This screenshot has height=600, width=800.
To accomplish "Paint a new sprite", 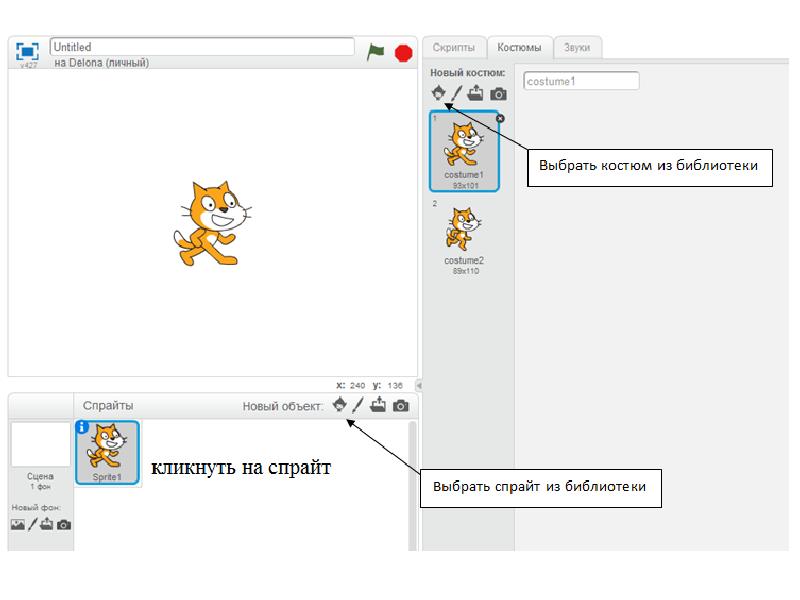I will coord(358,405).
